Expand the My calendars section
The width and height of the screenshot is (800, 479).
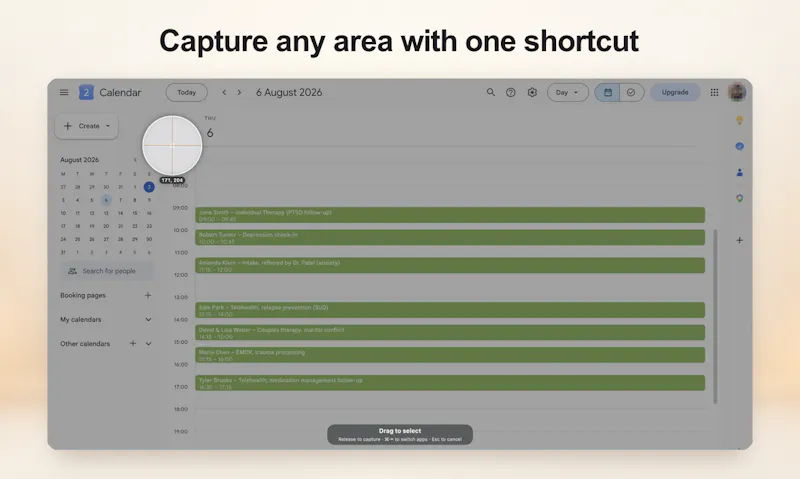pos(148,320)
